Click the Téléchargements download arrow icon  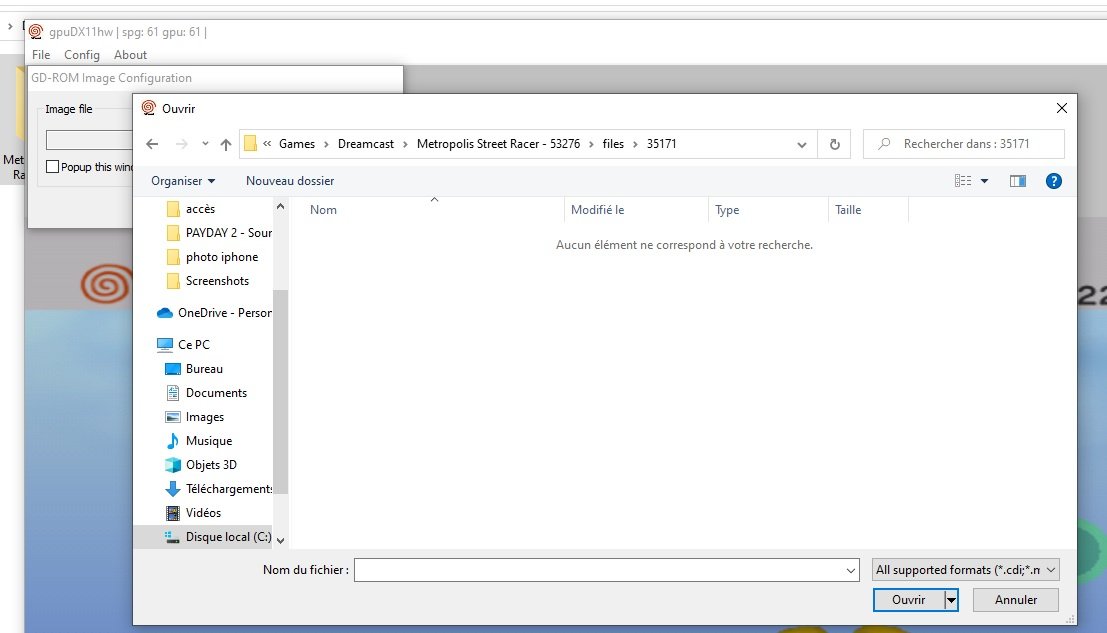tap(172, 489)
